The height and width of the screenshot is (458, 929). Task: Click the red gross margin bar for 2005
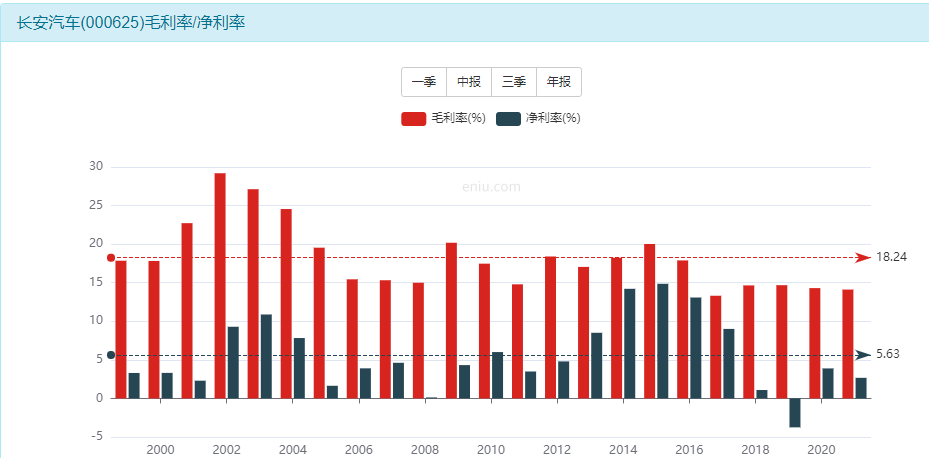319,323
